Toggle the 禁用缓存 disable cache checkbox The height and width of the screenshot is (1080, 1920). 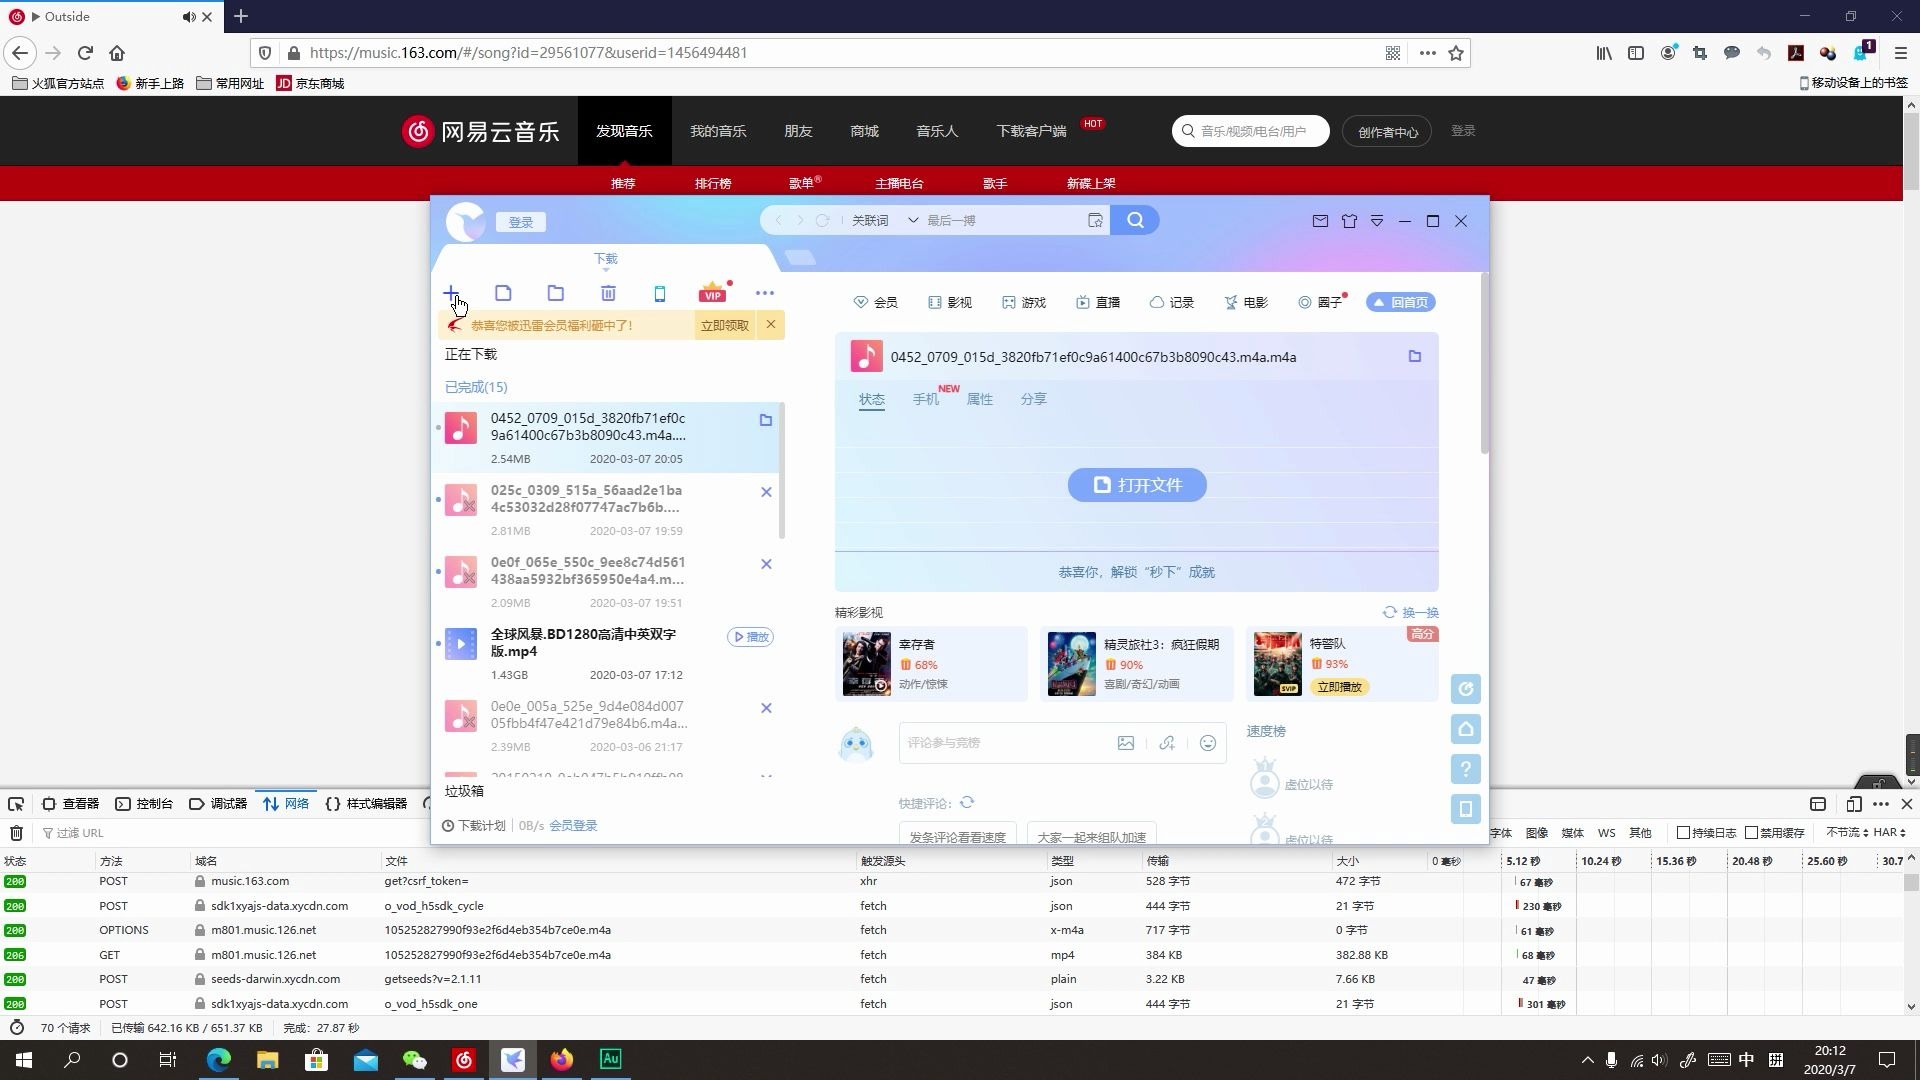pos(1751,832)
